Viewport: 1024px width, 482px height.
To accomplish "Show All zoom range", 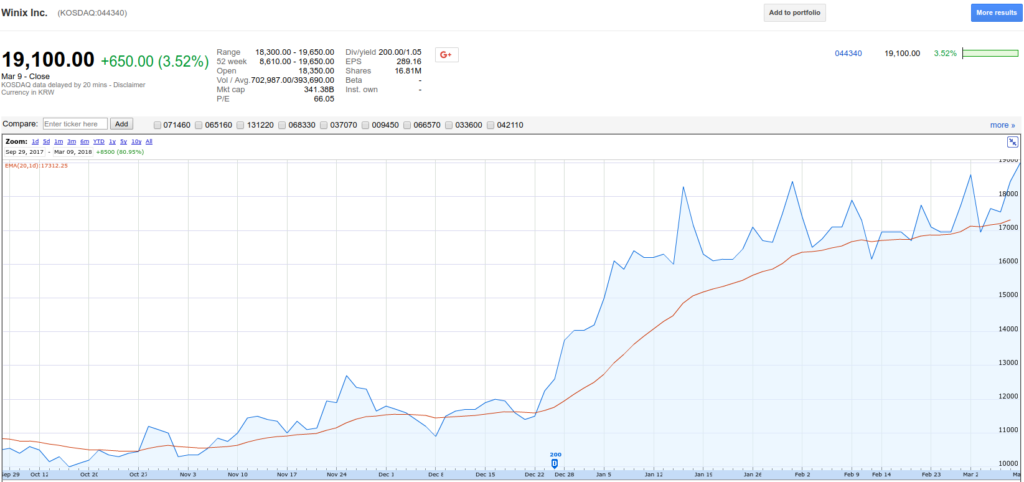I will 149,142.
